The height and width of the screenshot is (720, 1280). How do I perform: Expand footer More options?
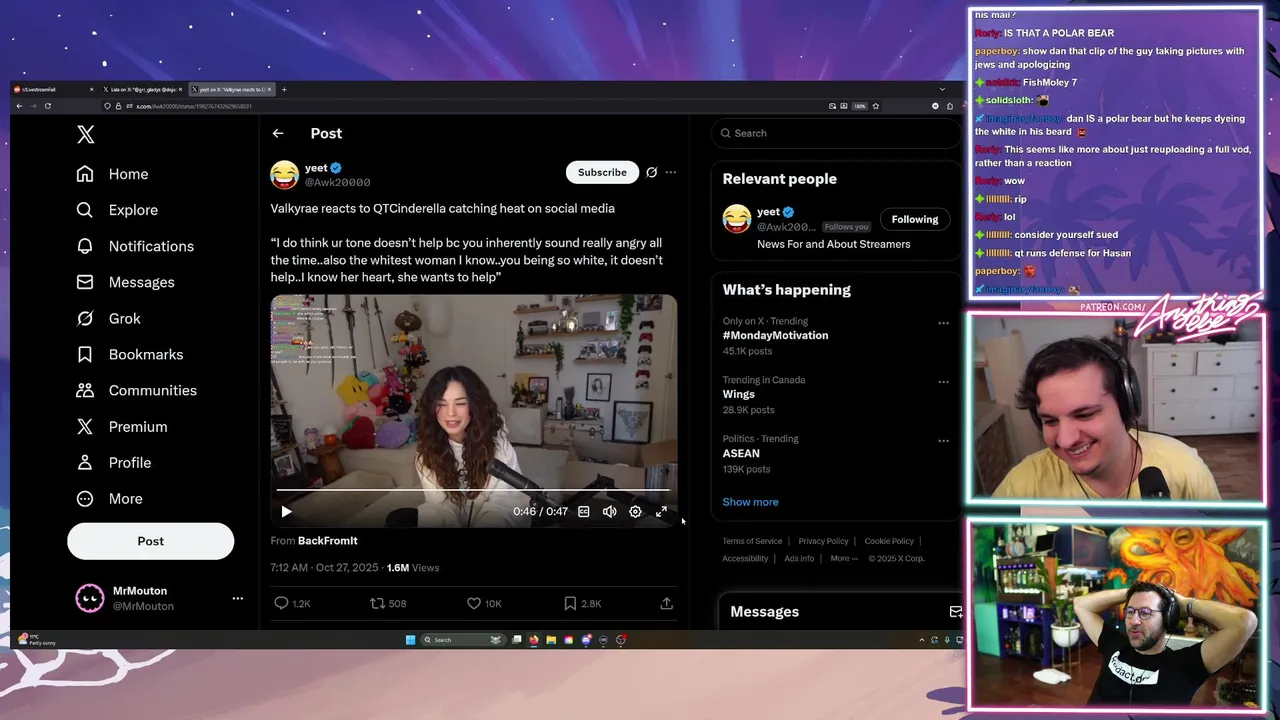coord(844,559)
